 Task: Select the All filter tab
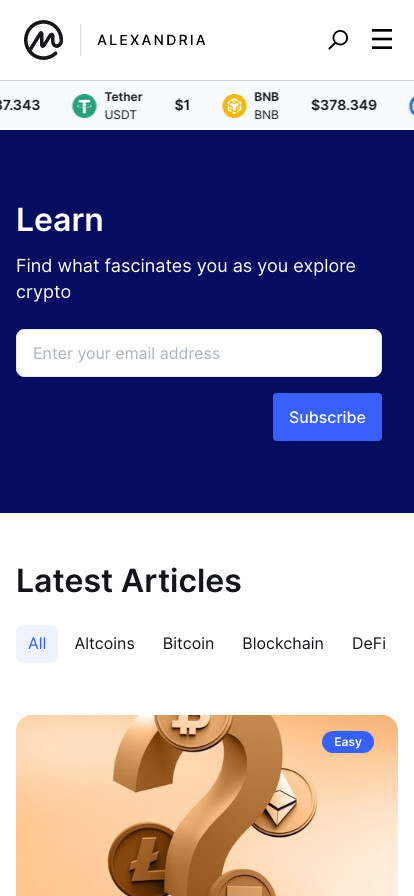(37, 644)
